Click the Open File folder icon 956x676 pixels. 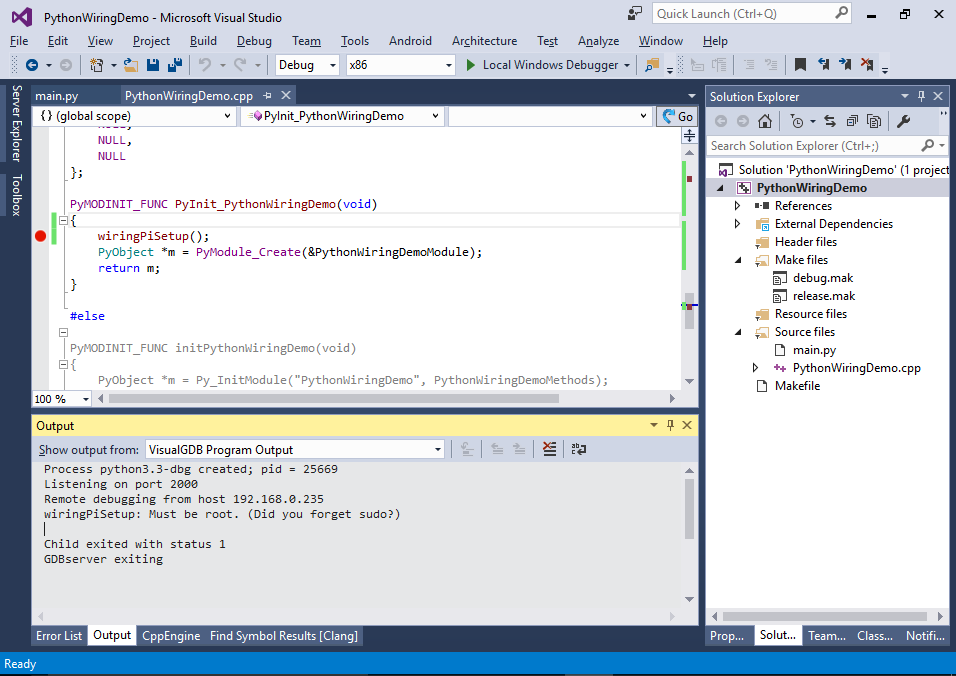tap(131, 65)
